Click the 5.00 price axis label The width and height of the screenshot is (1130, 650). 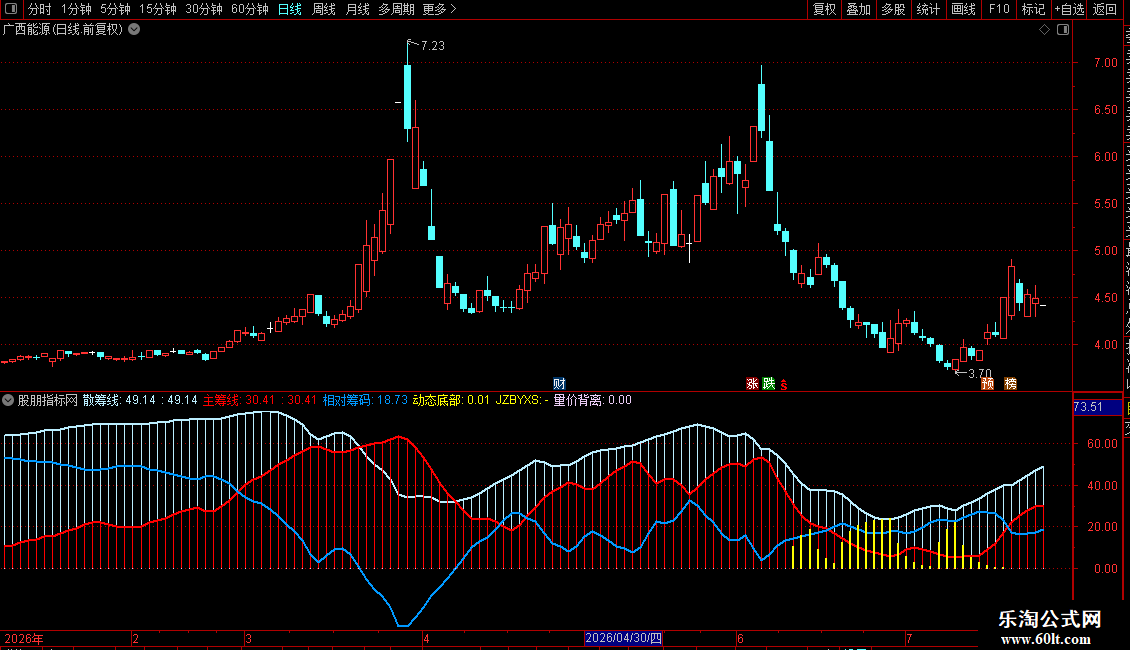pos(1105,251)
